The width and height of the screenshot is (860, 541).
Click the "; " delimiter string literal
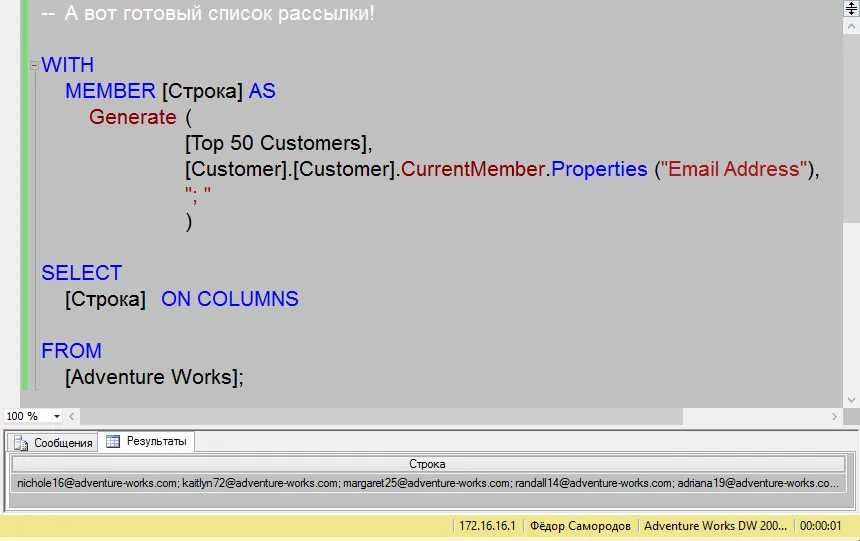(198, 194)
